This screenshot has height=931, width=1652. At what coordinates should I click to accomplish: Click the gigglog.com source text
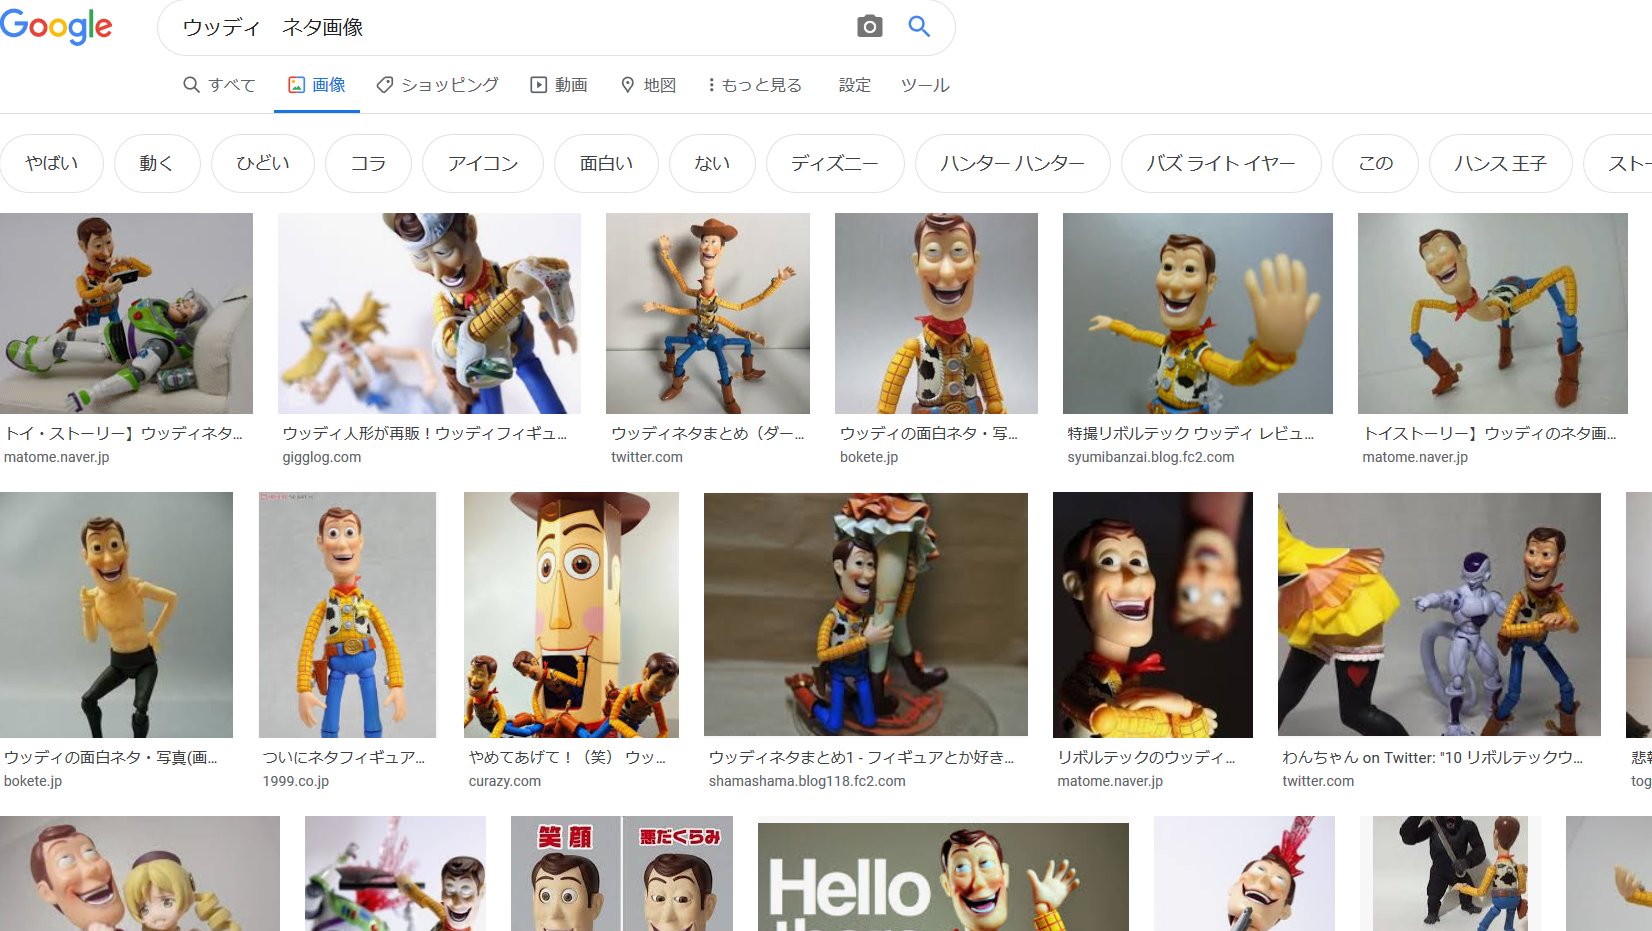tap(322, 457)
